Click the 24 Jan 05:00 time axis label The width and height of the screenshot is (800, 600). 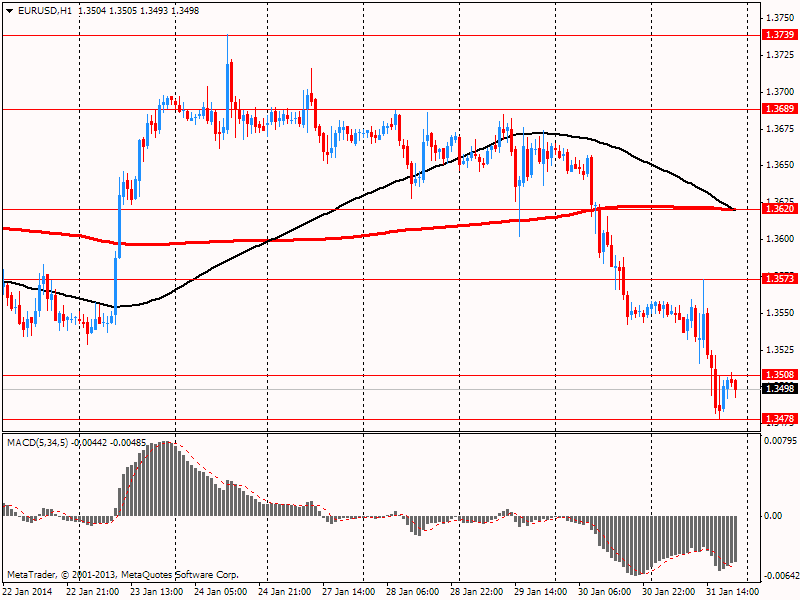click(221, 592)
